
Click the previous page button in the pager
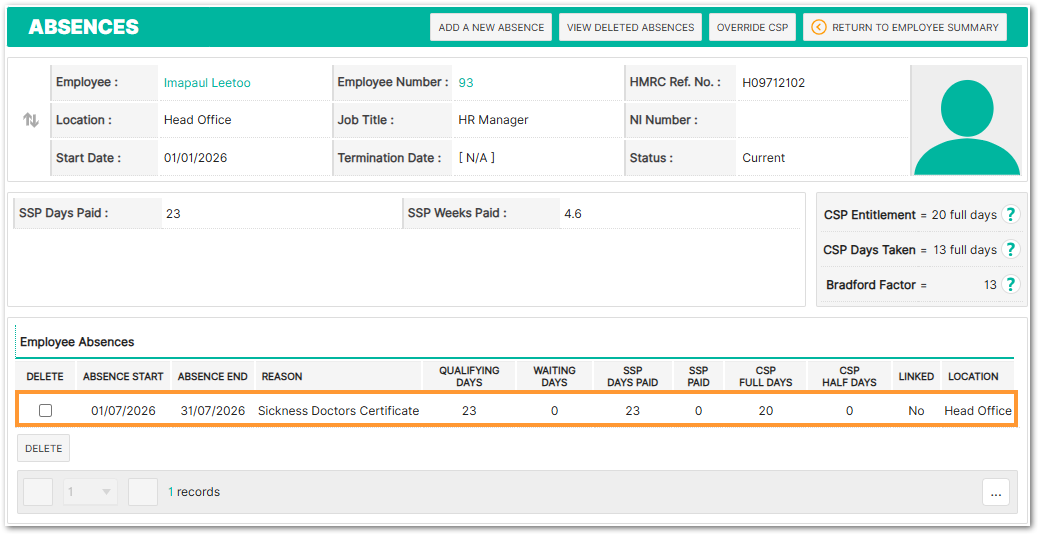pos(38,492)
